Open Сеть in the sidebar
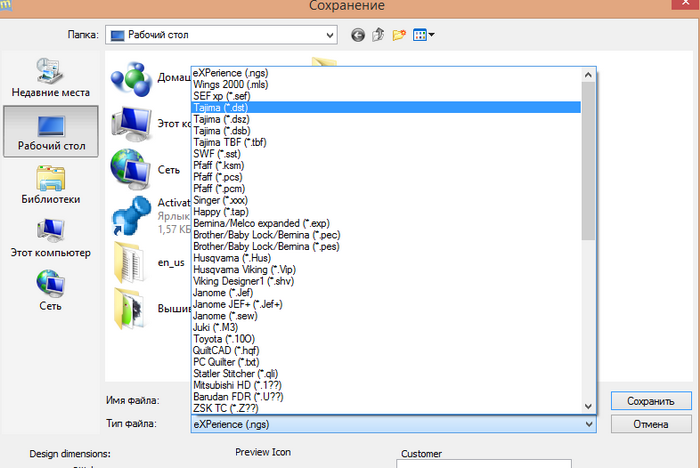700x468 pixels. pos(50,291)
